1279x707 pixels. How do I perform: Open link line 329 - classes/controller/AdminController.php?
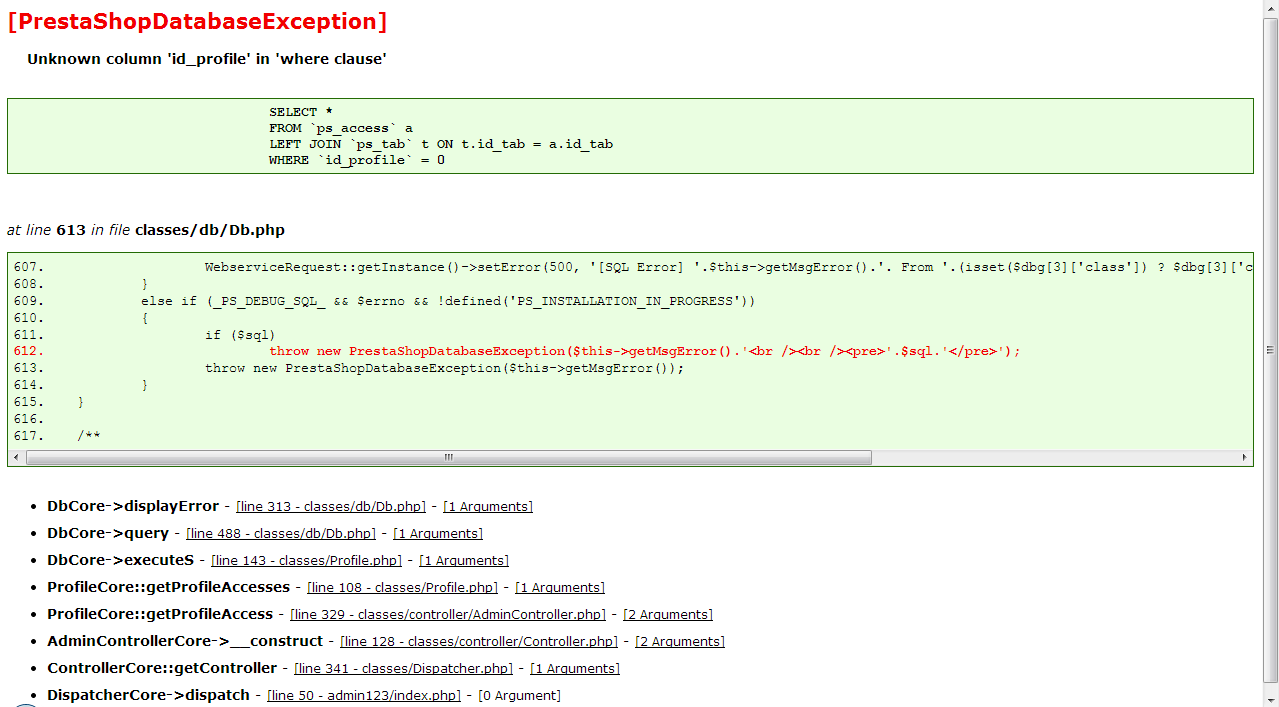(x=449, y=615)
